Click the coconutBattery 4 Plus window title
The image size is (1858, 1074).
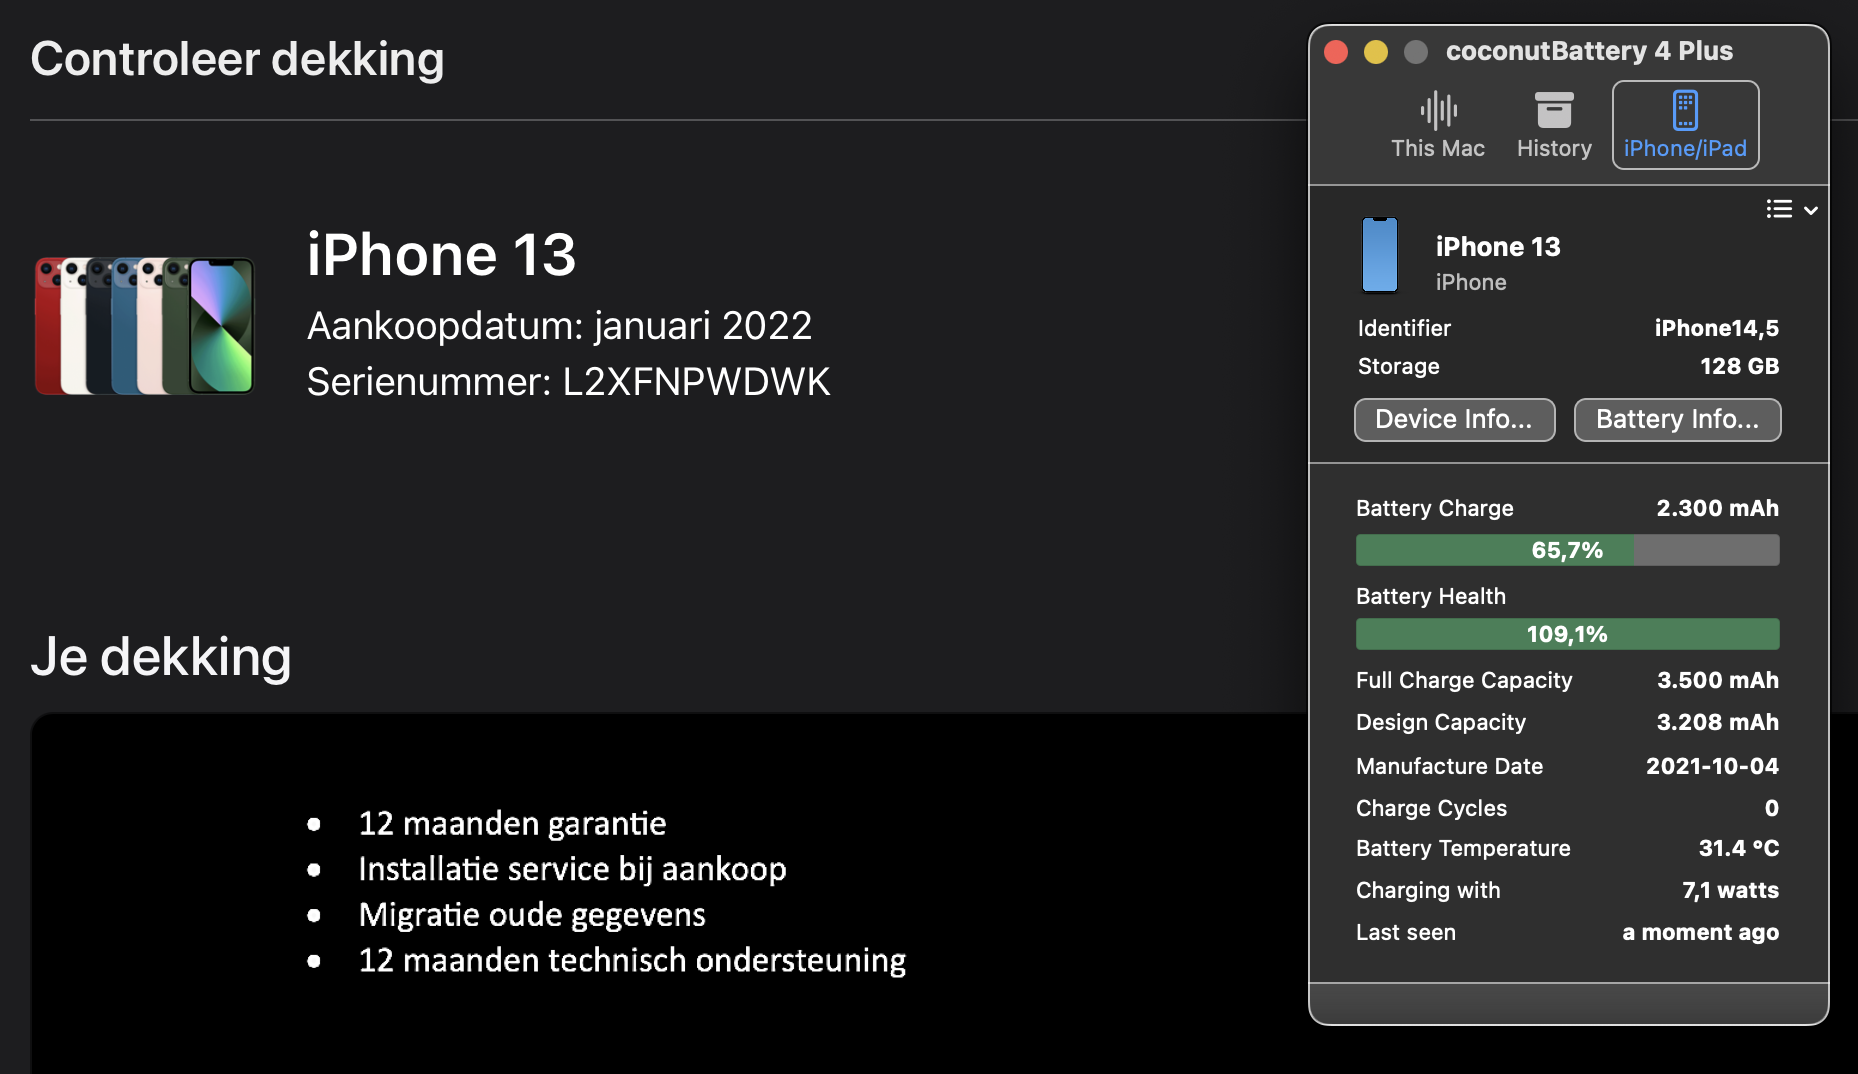click(1589, 51)
